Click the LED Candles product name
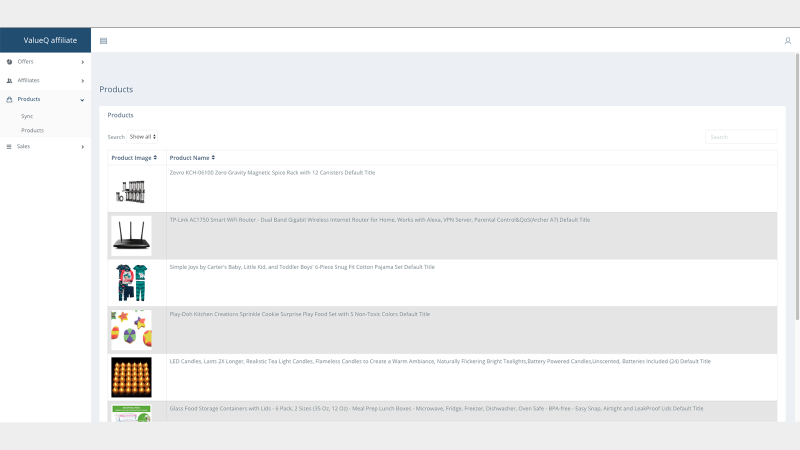The height and width of the screenshot is (450, 800). coord(440,361)
